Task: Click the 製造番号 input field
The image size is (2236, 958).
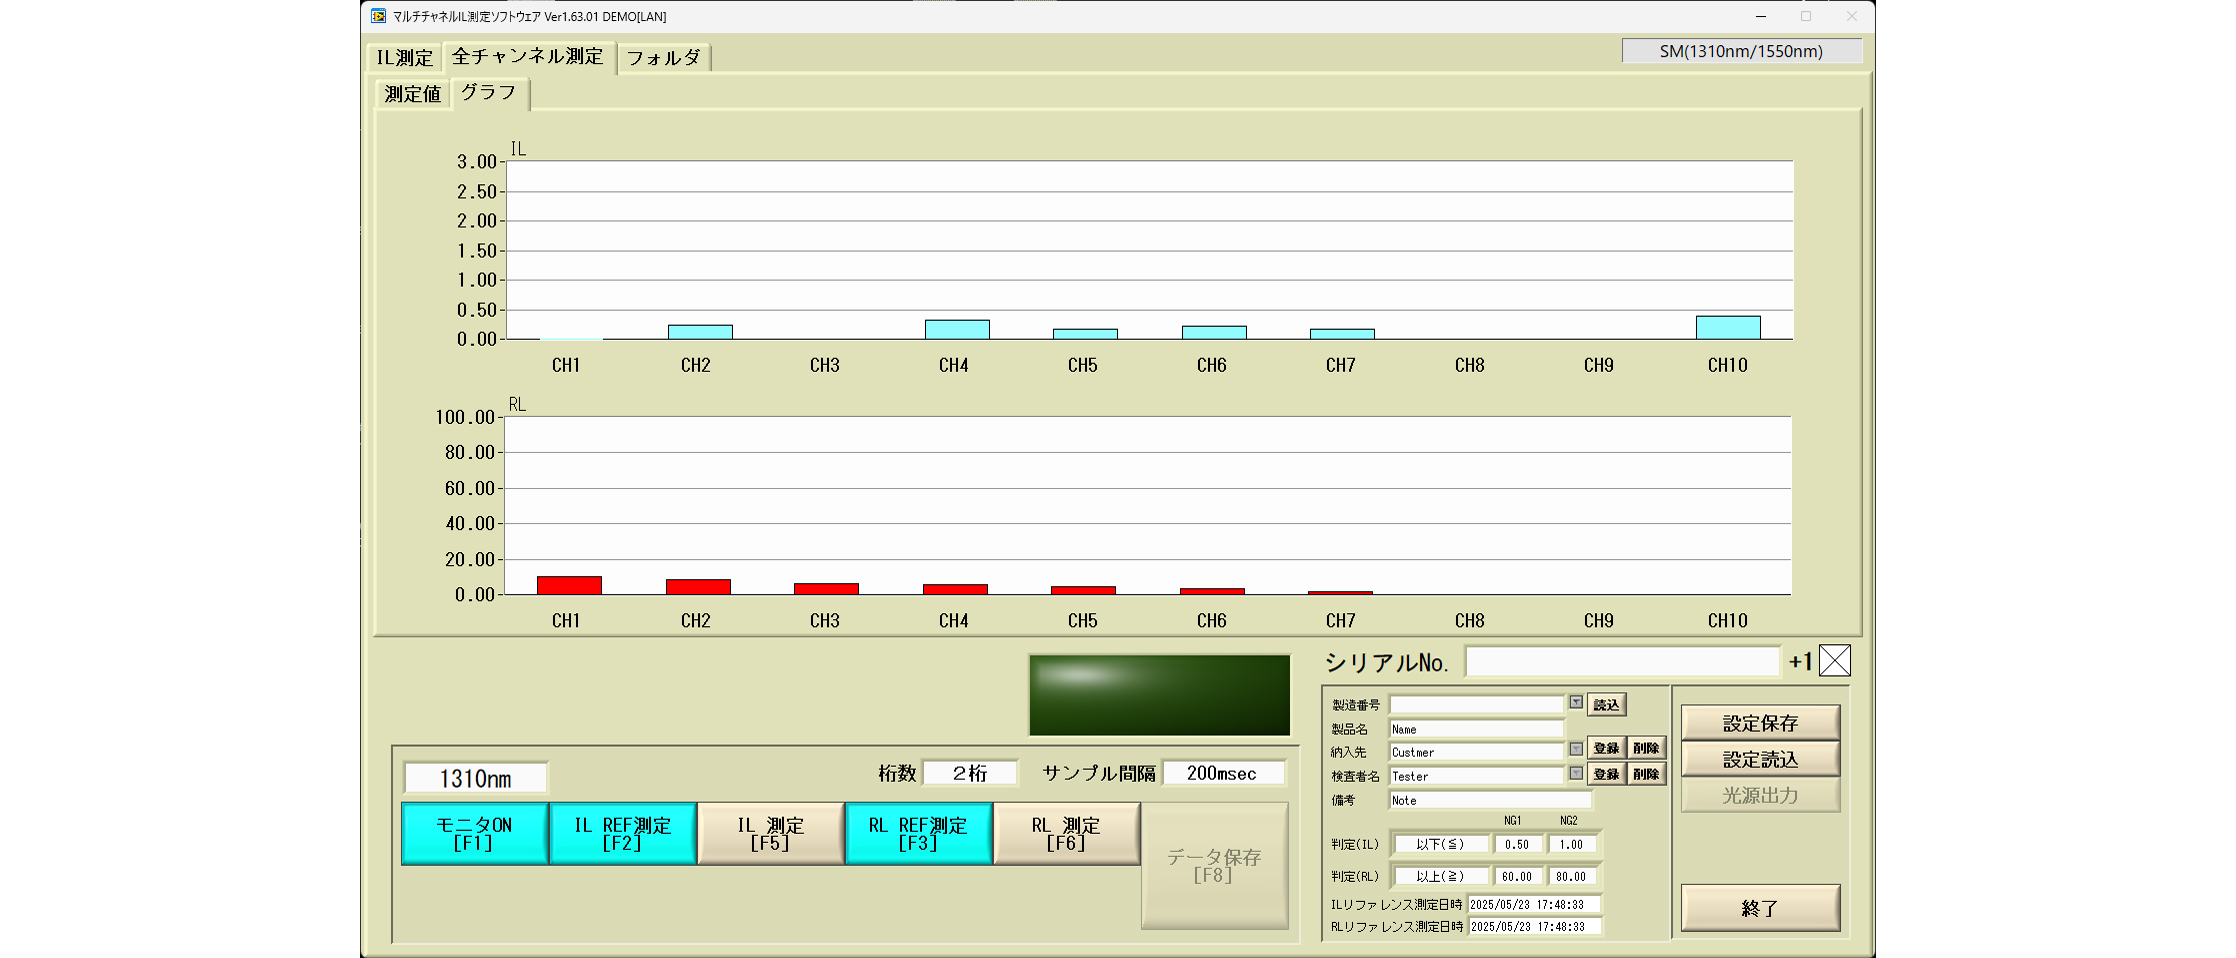Action: click(x=1476, y=705)
